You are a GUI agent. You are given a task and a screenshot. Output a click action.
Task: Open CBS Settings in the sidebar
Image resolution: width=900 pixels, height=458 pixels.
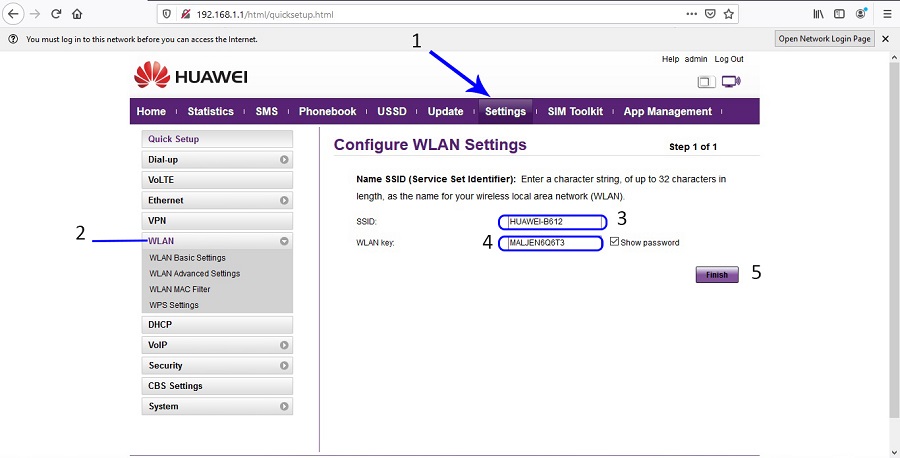(x=217, y=386)
